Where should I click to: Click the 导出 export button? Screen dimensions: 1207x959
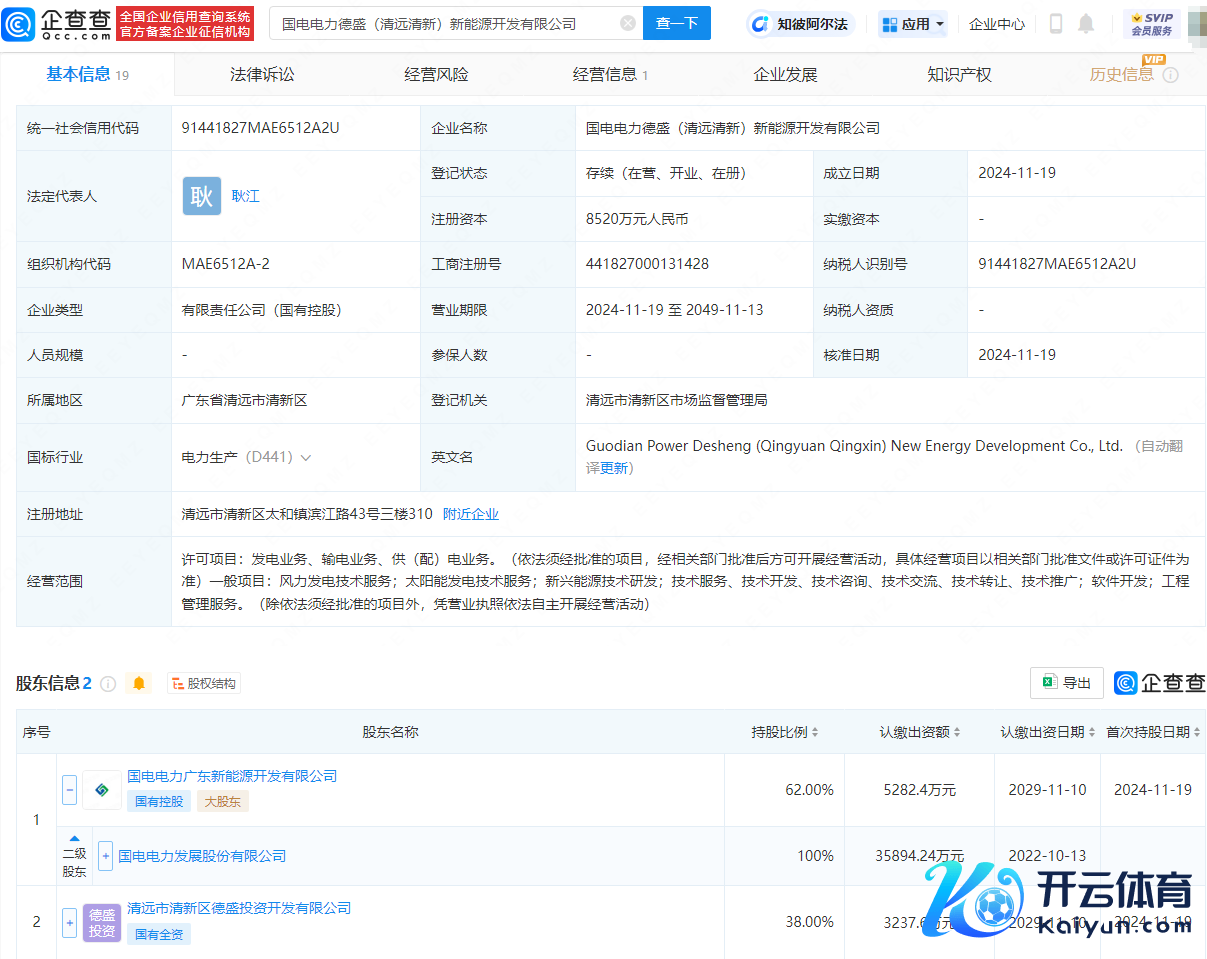click(1067, 683)
